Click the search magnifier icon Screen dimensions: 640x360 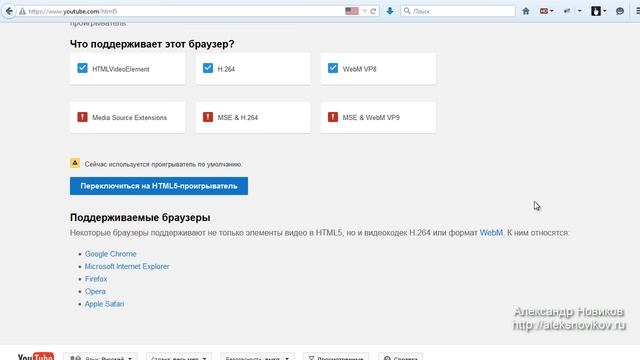pos(407,11)
